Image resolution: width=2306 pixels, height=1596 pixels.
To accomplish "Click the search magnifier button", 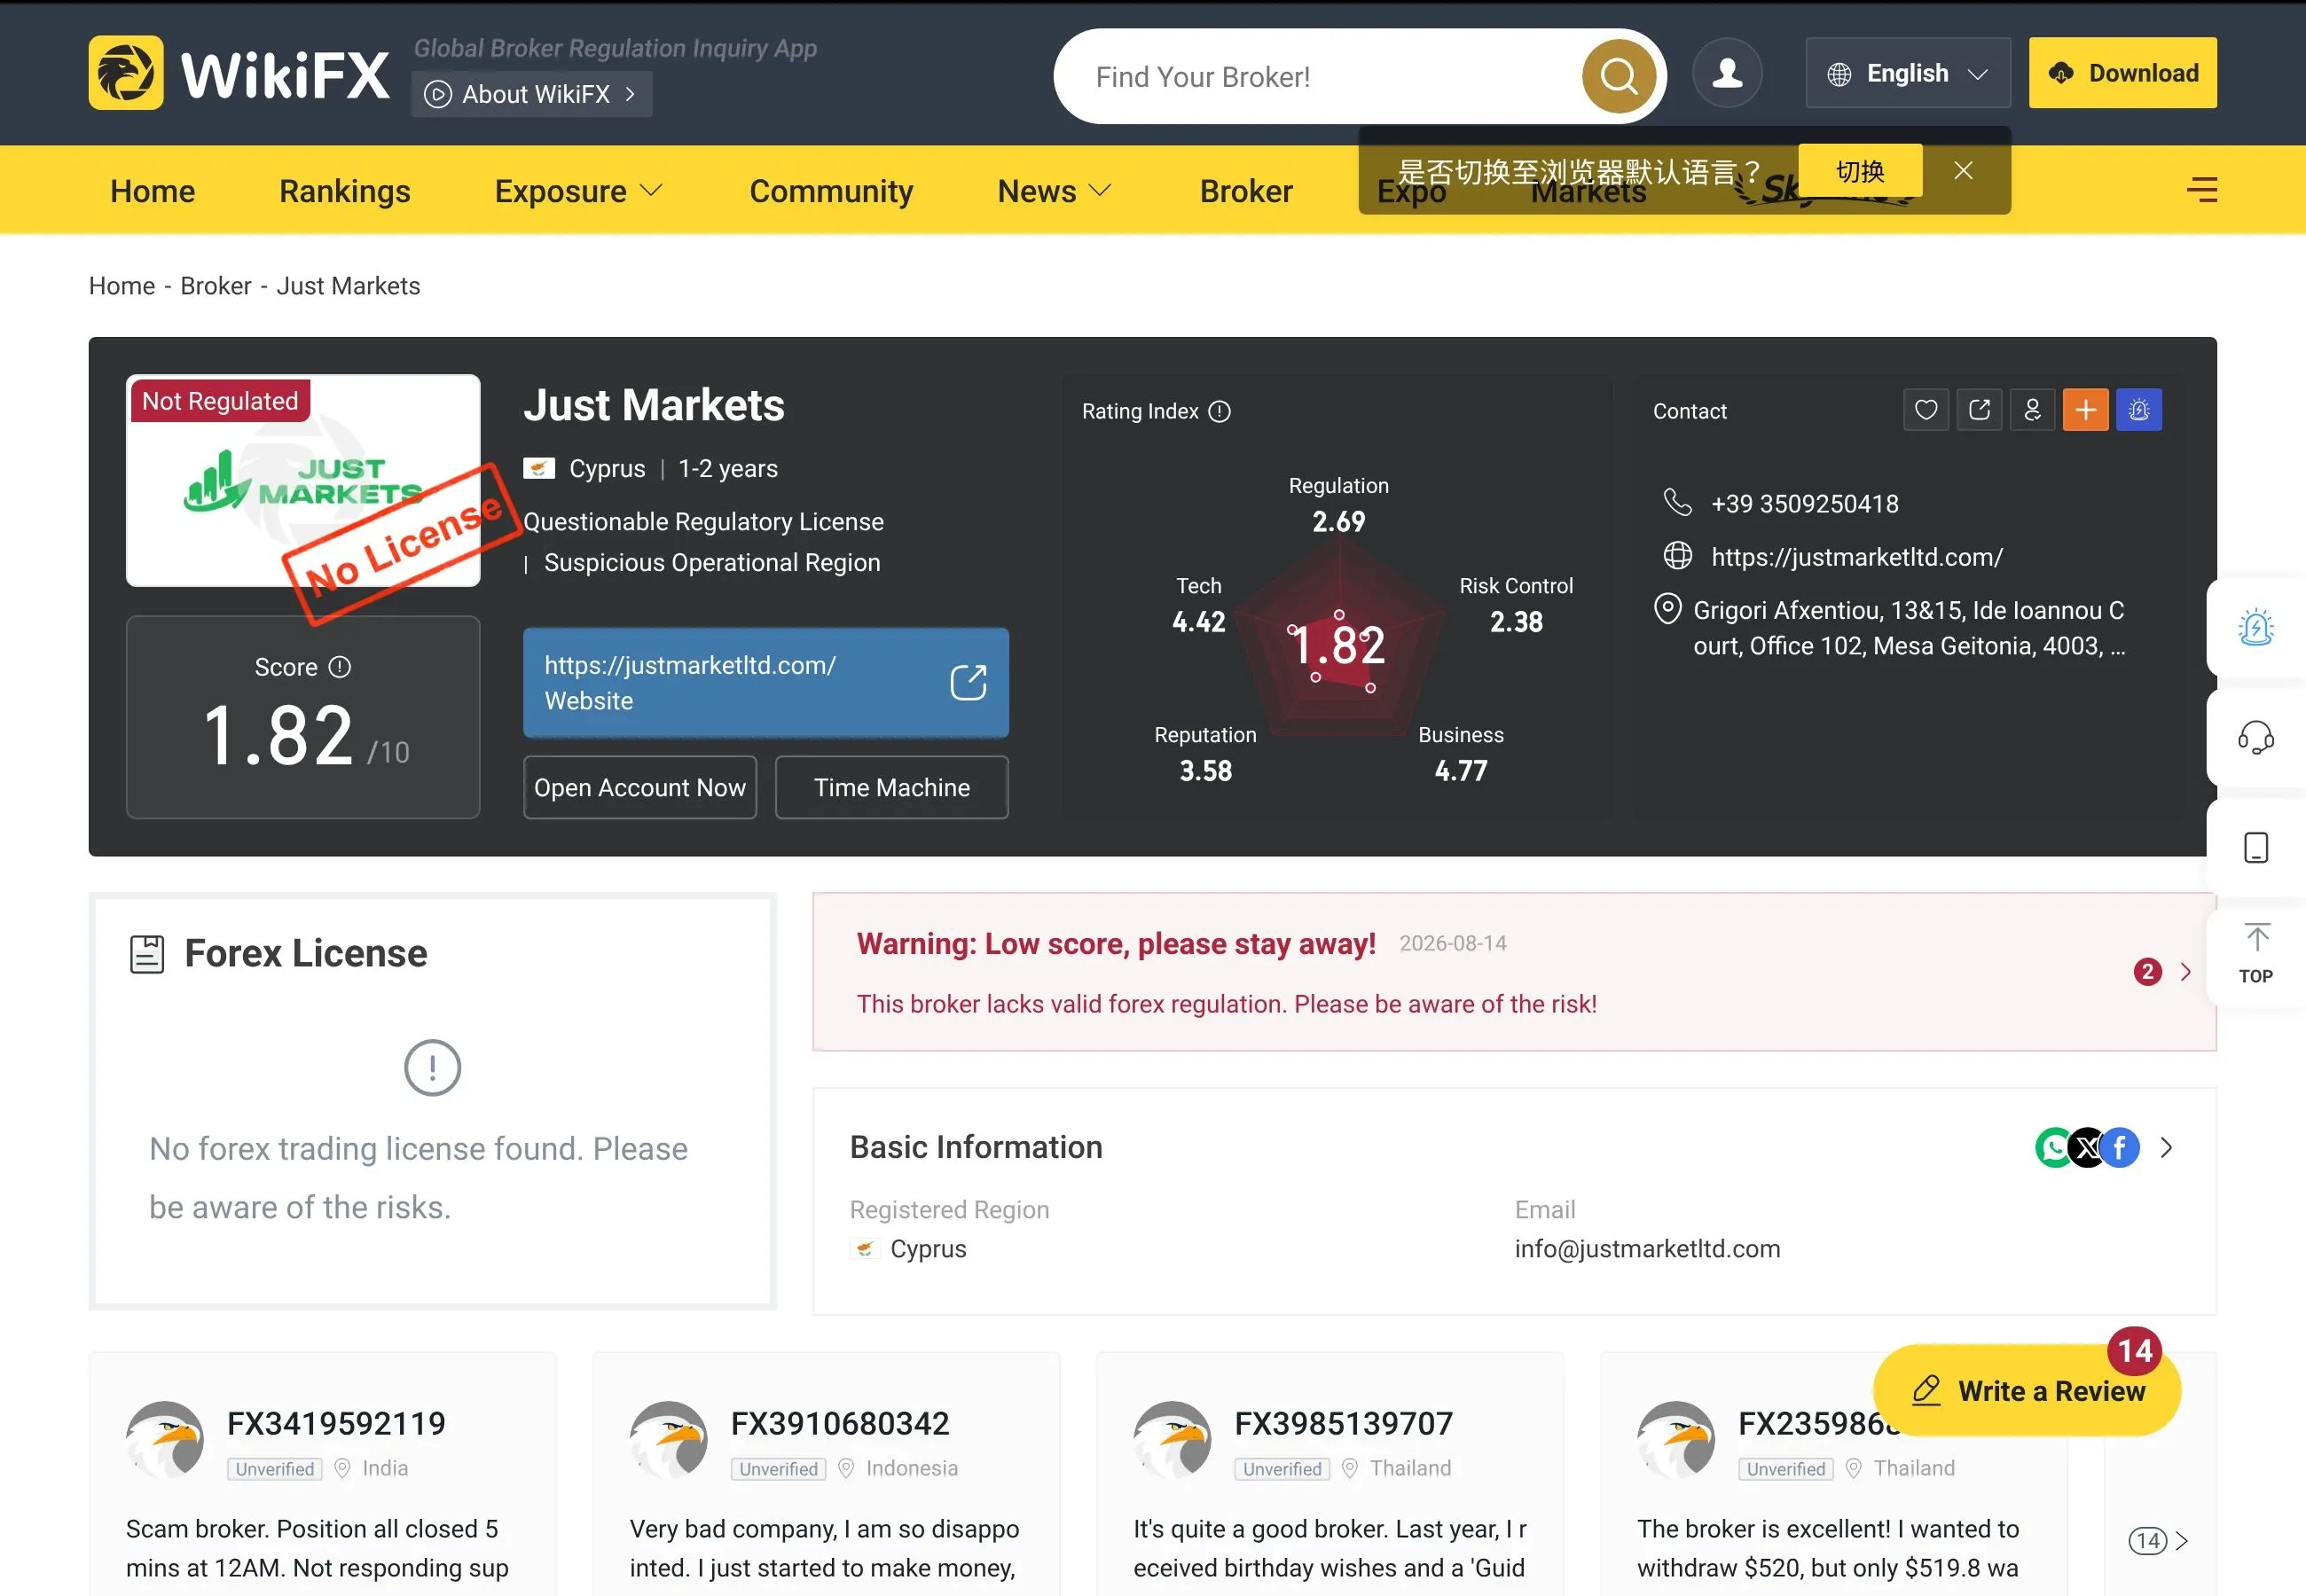I will point(1618,76).
